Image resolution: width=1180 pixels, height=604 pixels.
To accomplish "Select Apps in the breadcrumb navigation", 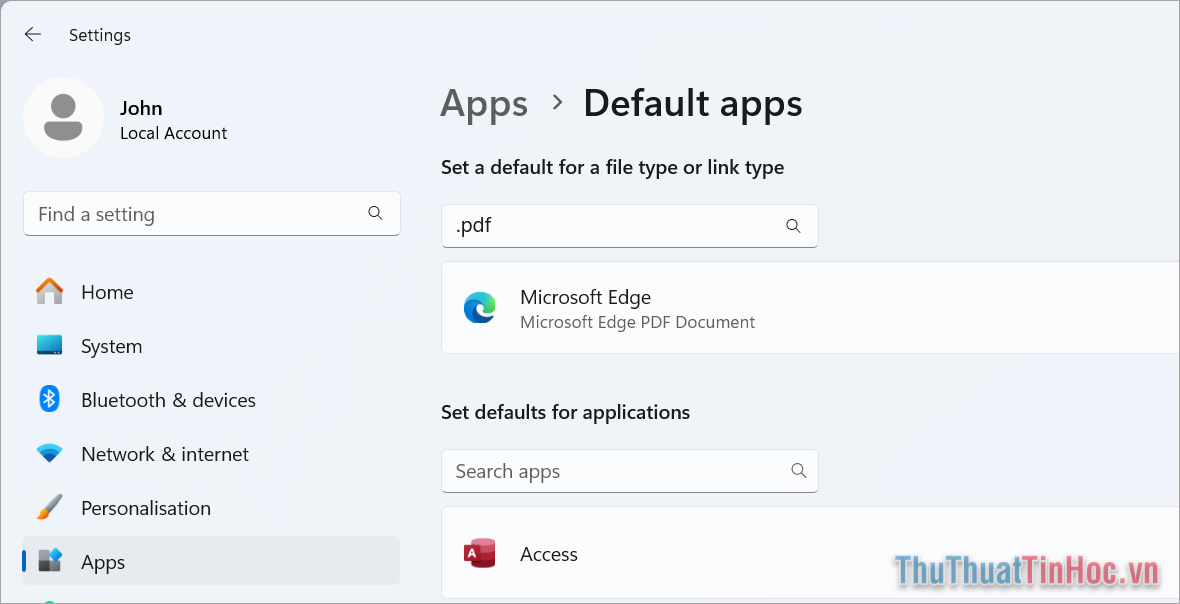I will 484,103.
